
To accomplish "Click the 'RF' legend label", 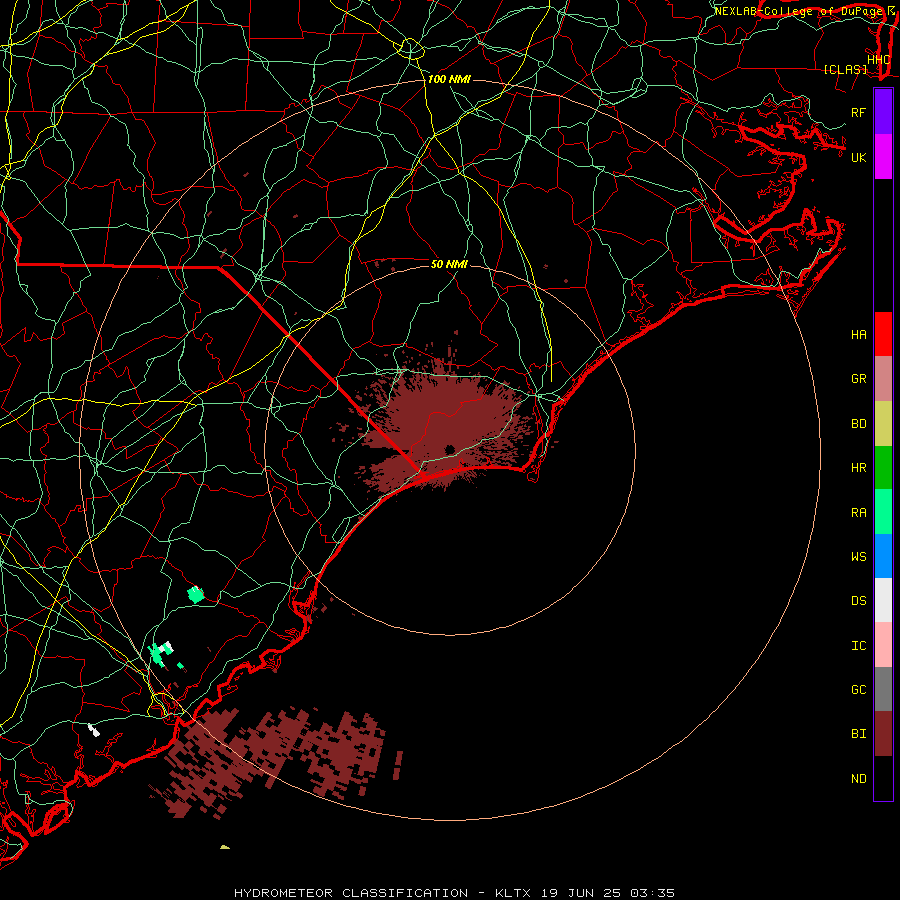I will [858, 112].
